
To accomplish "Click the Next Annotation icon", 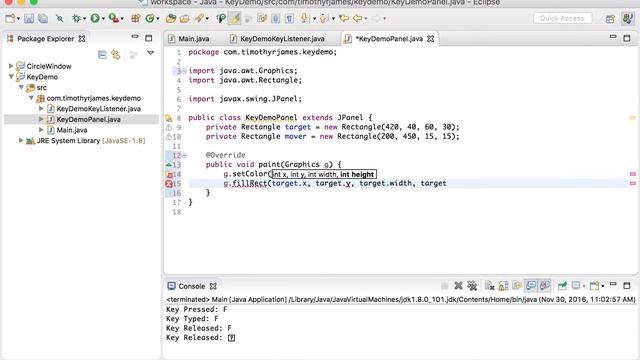I will tap(304, 18).
